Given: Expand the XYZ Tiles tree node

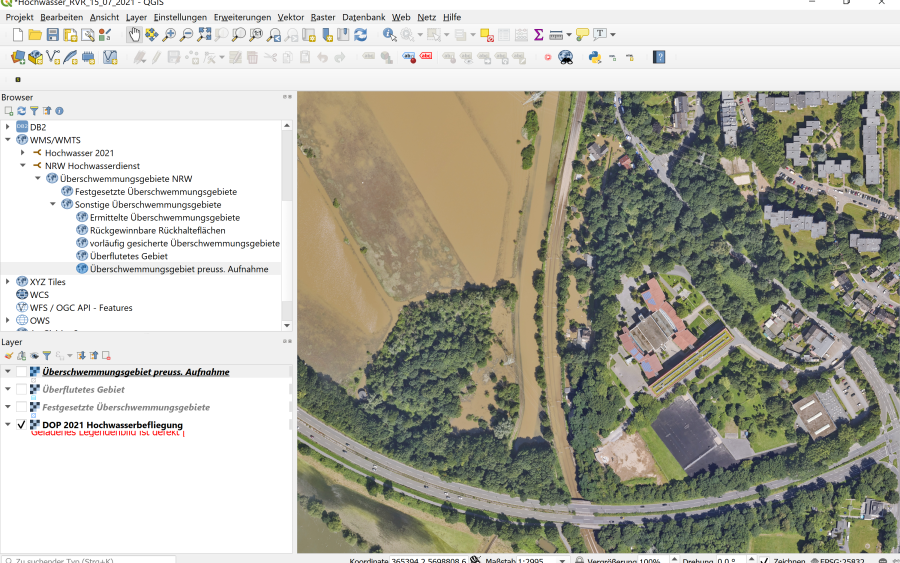Looking at the screenshot, I should tap(8, 282).
